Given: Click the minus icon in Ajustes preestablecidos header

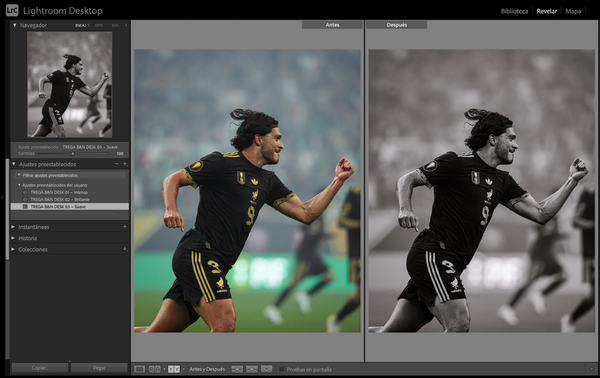Looking at the screenshot, I should pyautogui.click(x=116, y=164).
